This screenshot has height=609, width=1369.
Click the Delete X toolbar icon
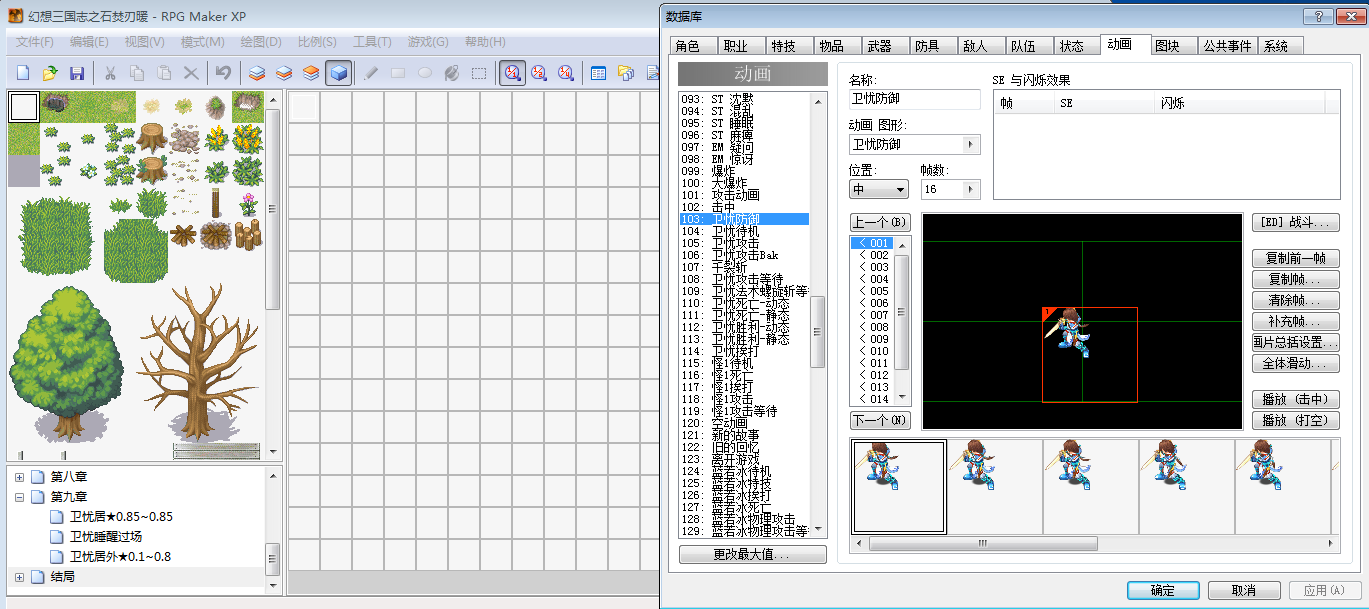(190, 73)
